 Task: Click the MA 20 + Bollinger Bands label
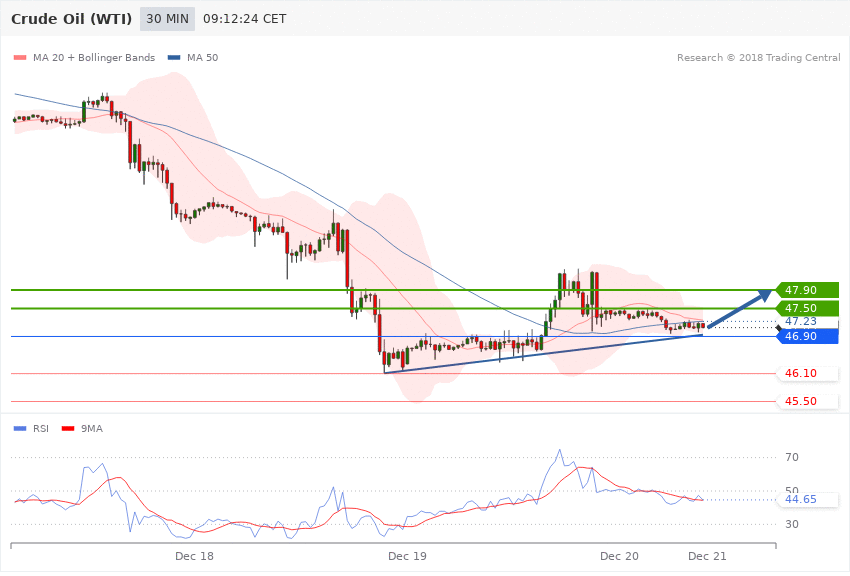click(94, 57)
